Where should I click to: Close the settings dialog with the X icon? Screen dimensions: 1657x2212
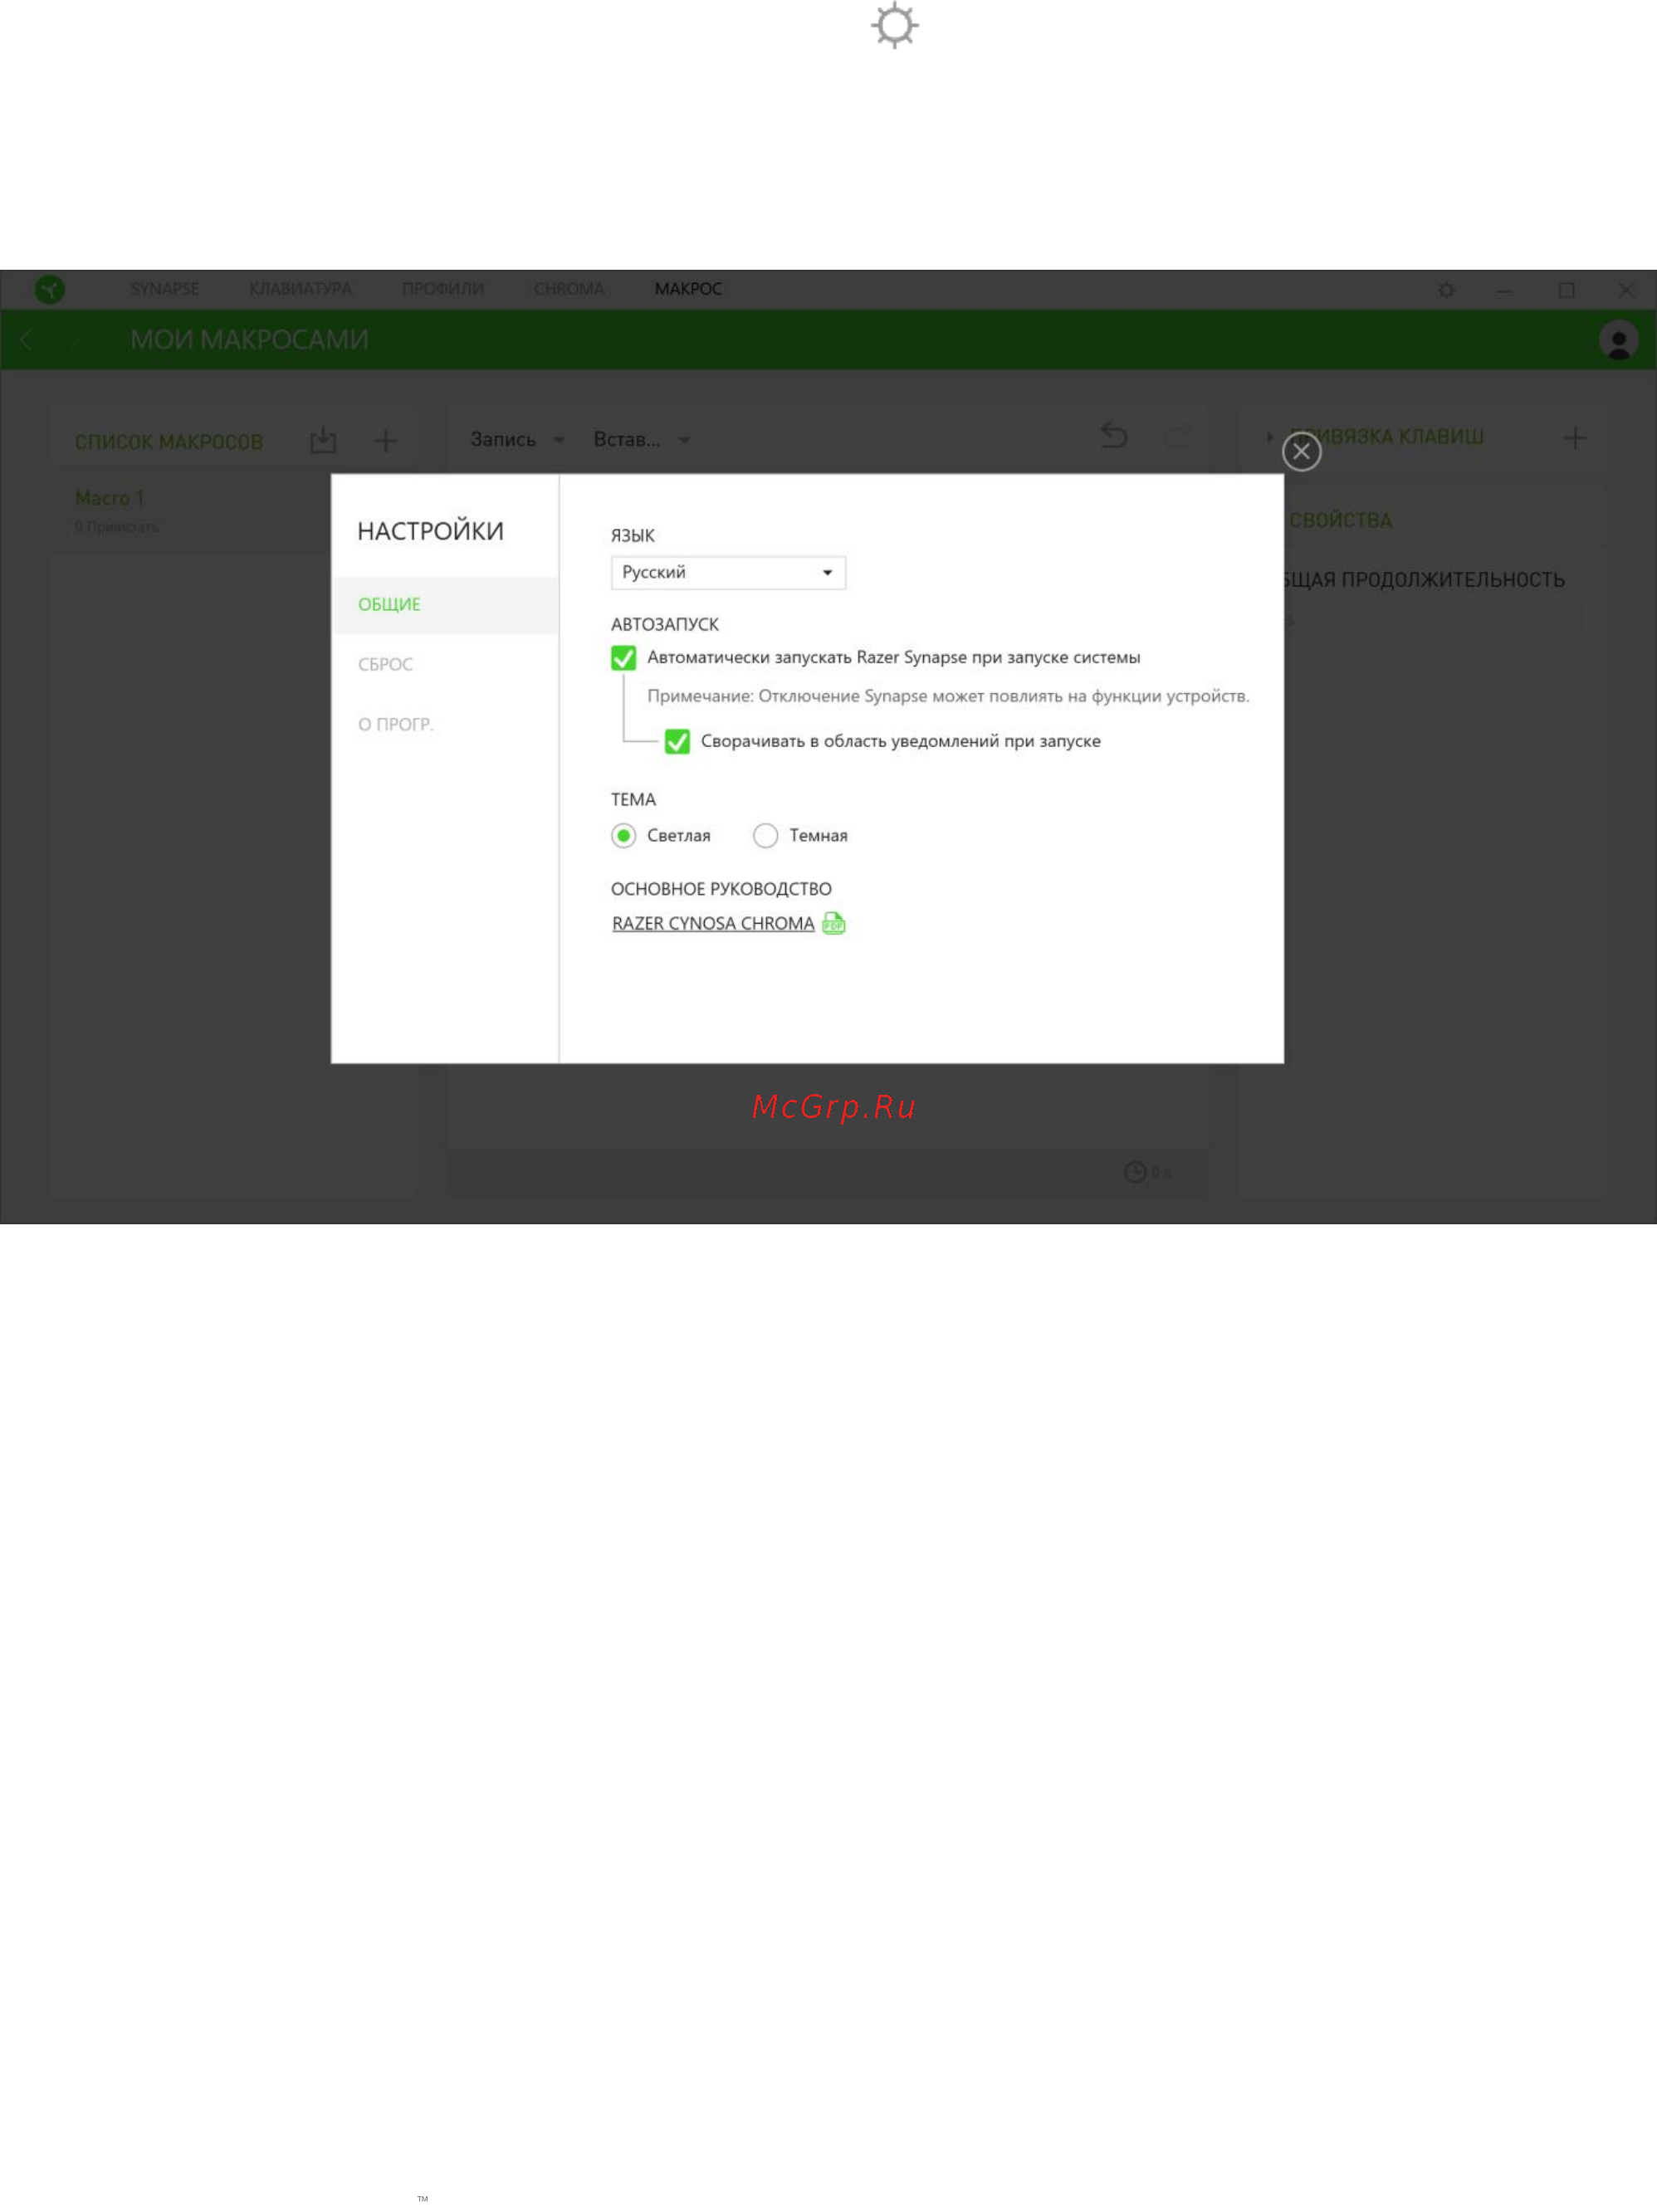point(1301,452)
